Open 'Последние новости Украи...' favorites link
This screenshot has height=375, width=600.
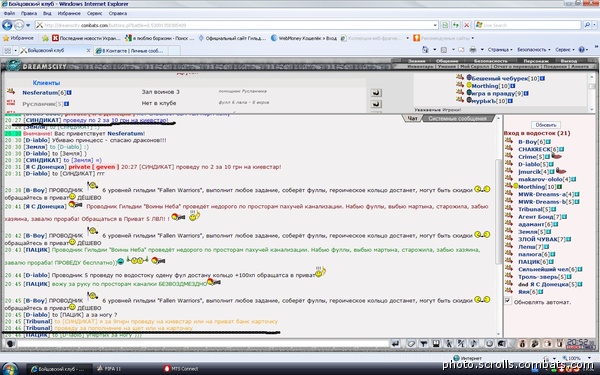(x=86, y=38)
